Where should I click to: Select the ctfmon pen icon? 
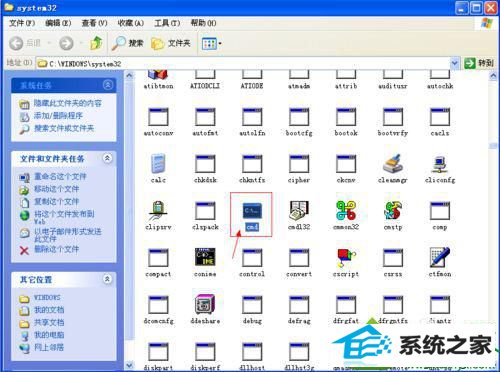[x=440, y=257]
